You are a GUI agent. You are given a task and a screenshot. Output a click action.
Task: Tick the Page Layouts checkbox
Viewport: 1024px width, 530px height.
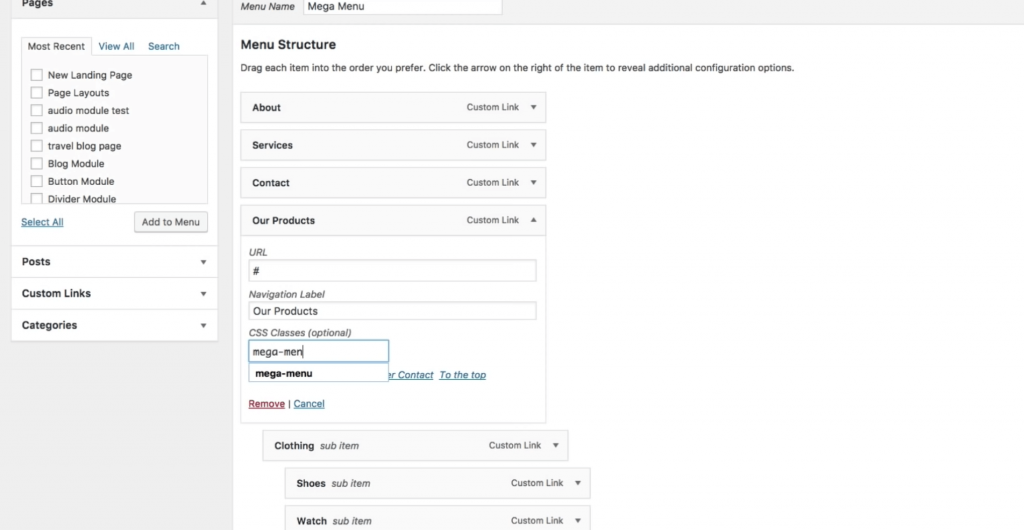37,93
